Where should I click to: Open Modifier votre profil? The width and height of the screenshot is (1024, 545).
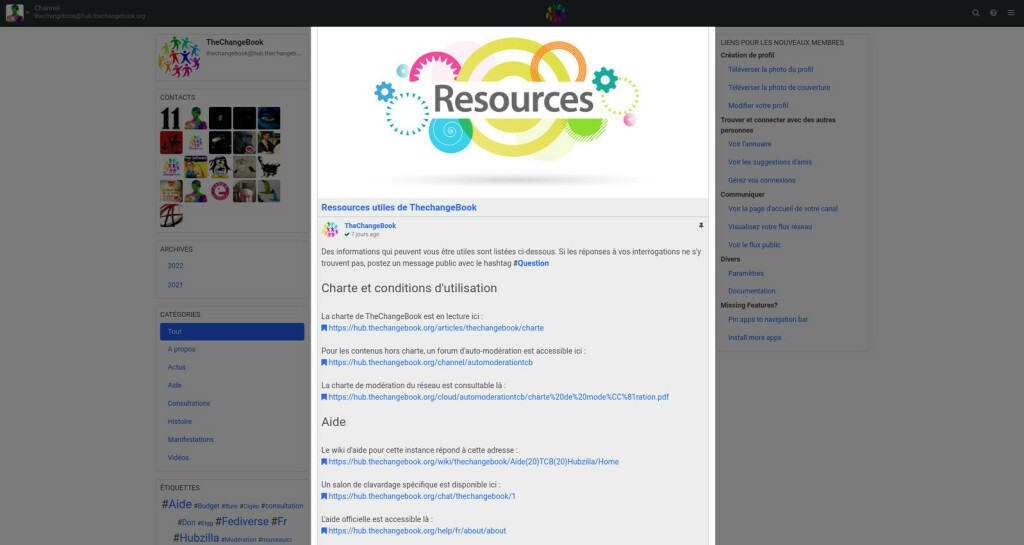click(x=758, y=106)
